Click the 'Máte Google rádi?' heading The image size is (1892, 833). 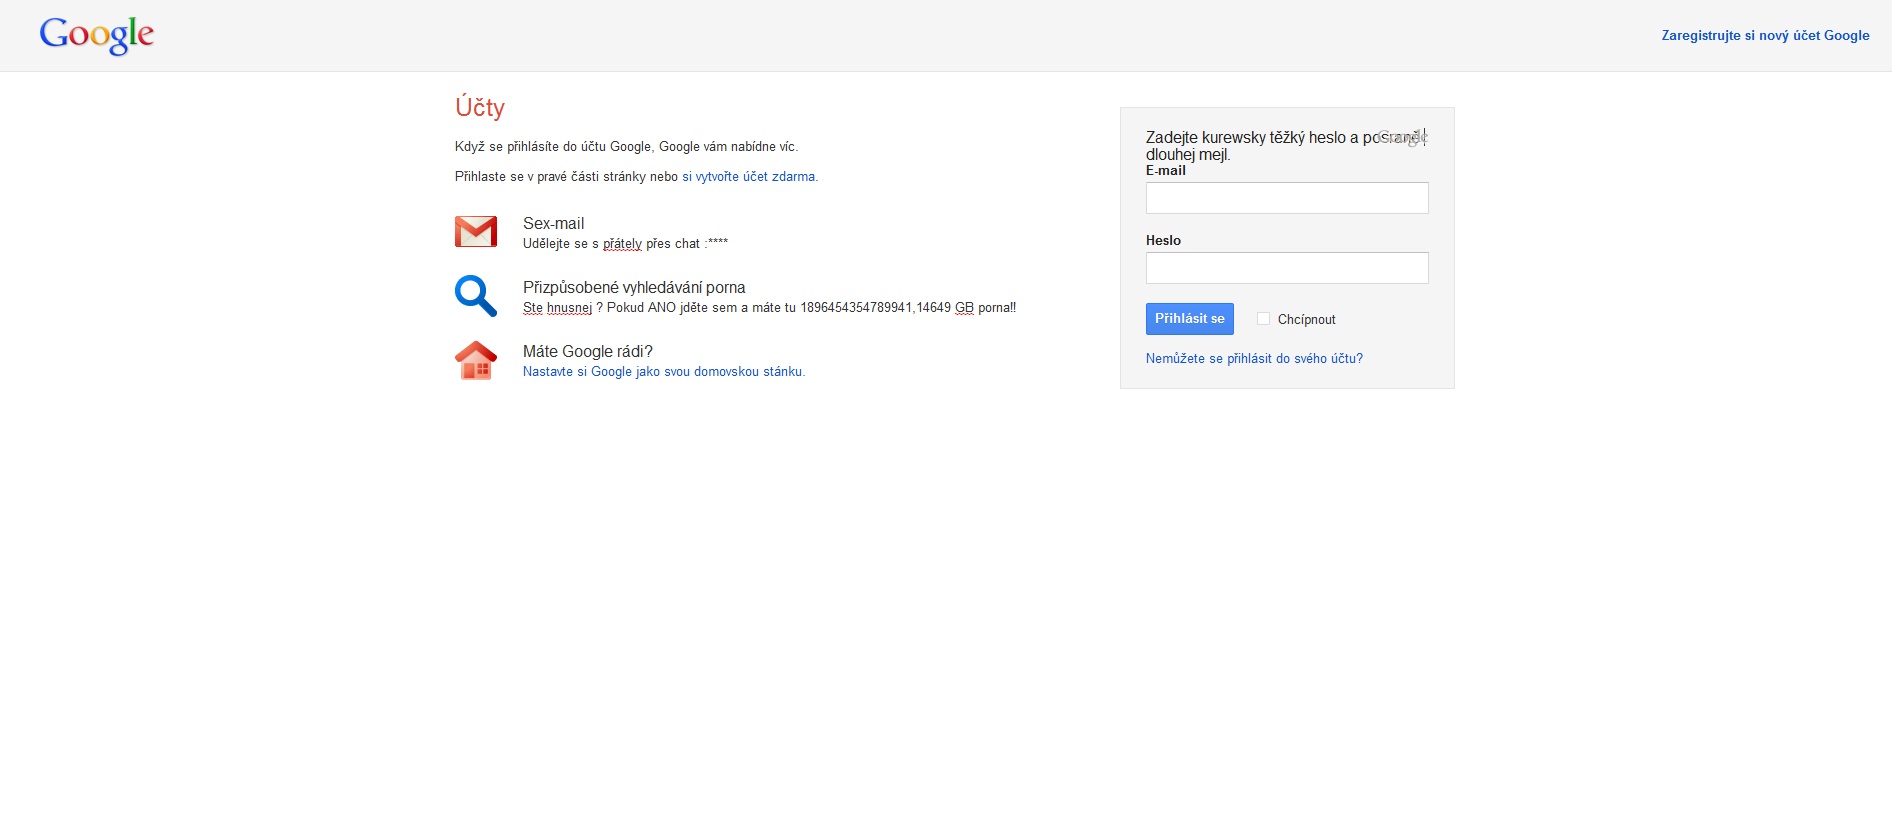pos(587,352)
